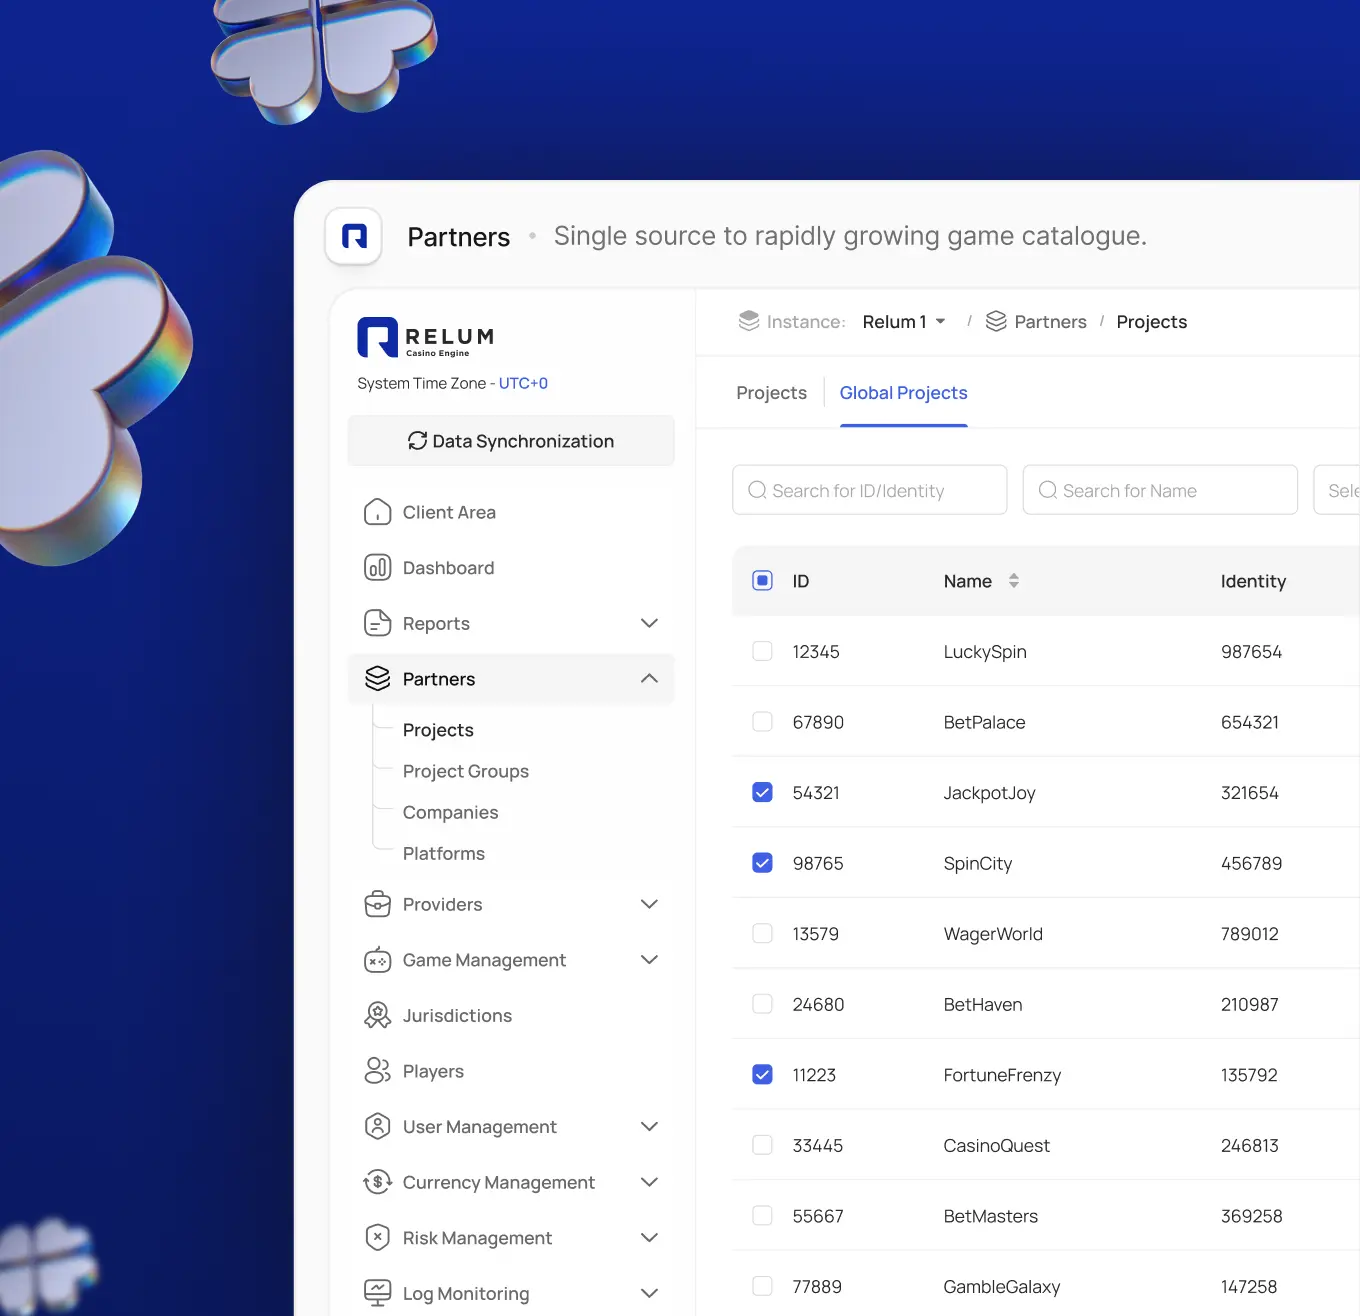Click the Data Synchronization button
1360x1316 pixels.
[x=511, y=441]
